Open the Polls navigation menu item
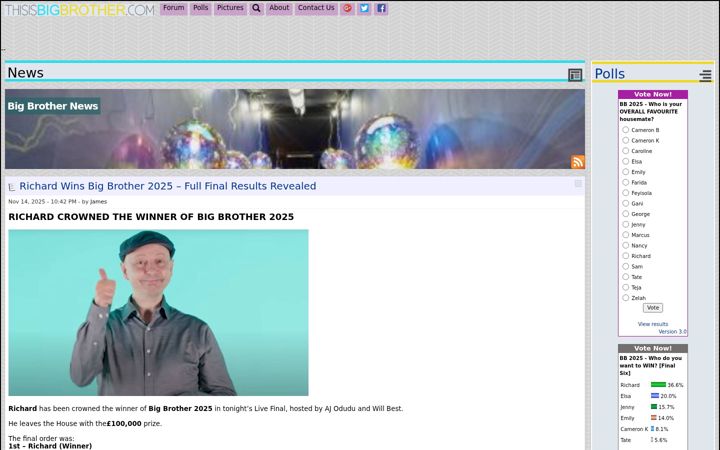The image size is (720, 450). tap(201, 8)
